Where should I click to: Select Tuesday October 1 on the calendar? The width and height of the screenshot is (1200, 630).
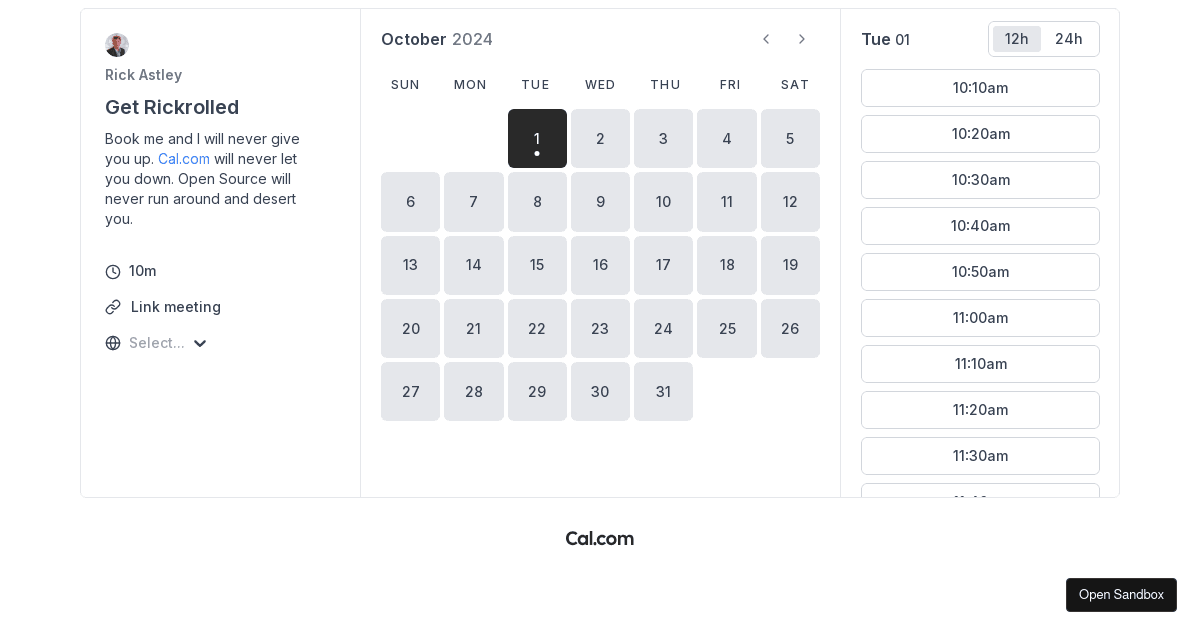(537, 138)
